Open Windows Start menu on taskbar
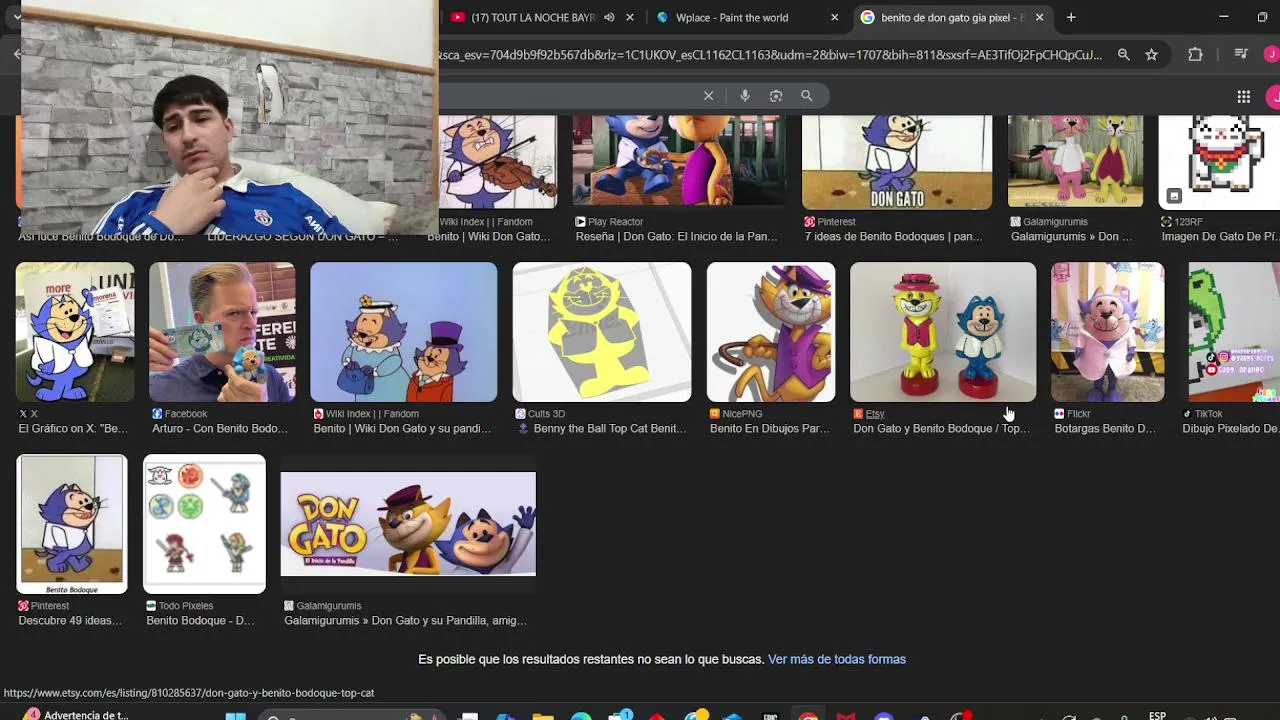 click(x=235, y=716)
